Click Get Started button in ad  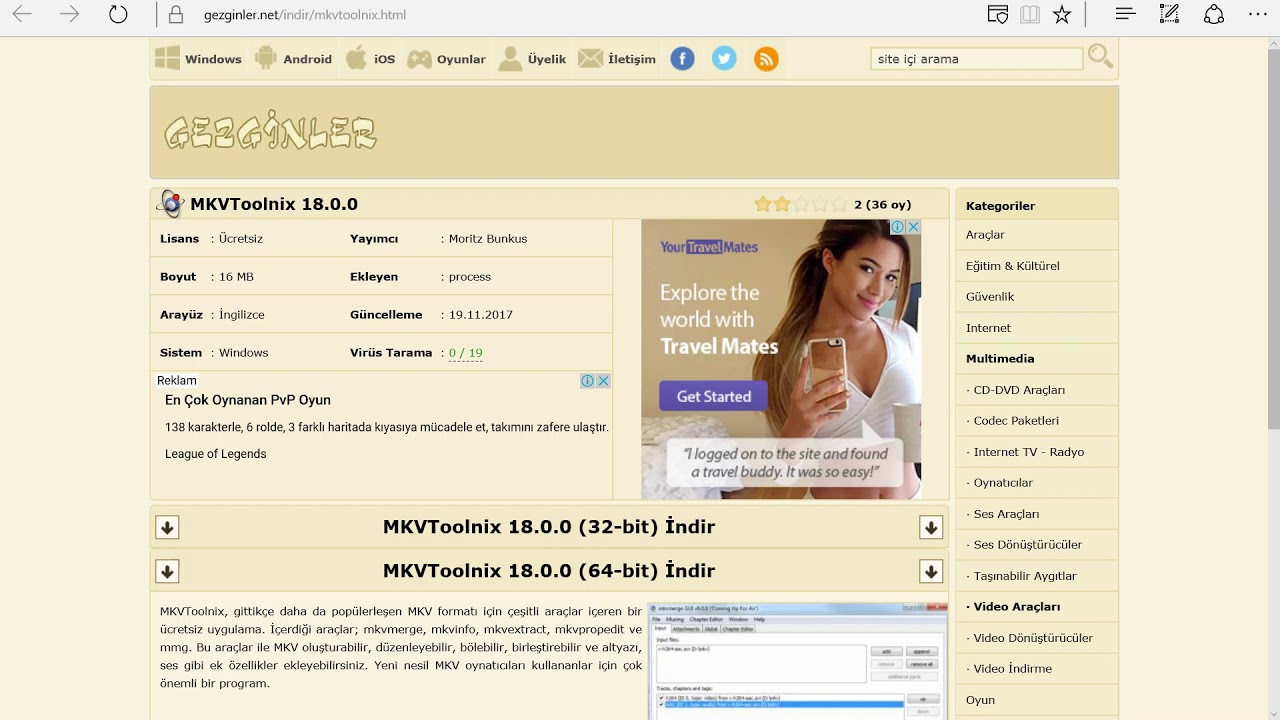point(713,396)
